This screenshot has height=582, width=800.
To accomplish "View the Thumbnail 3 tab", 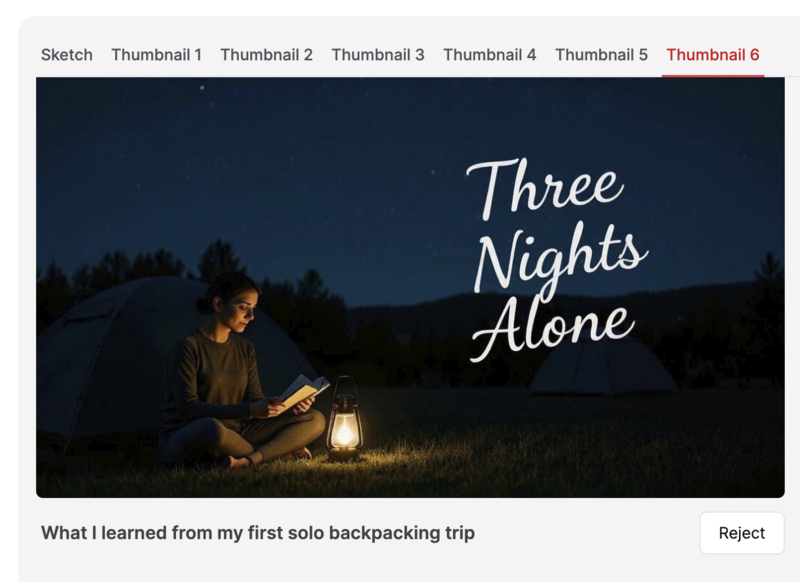I will pos(378,55).
